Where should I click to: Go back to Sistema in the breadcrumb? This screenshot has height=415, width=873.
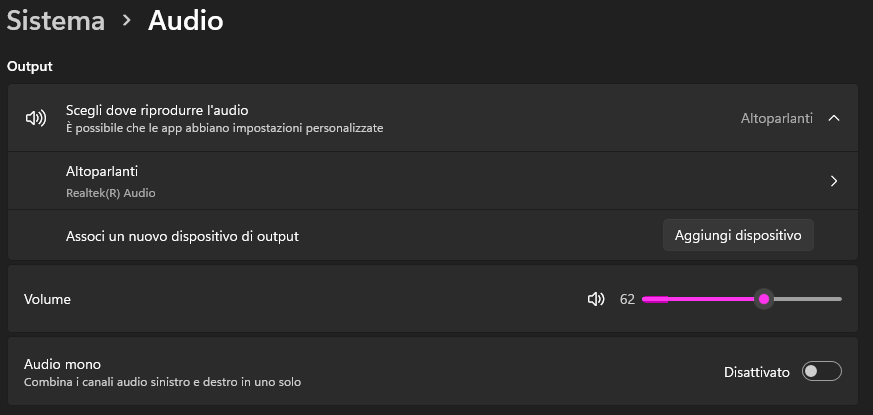[56, 21]
